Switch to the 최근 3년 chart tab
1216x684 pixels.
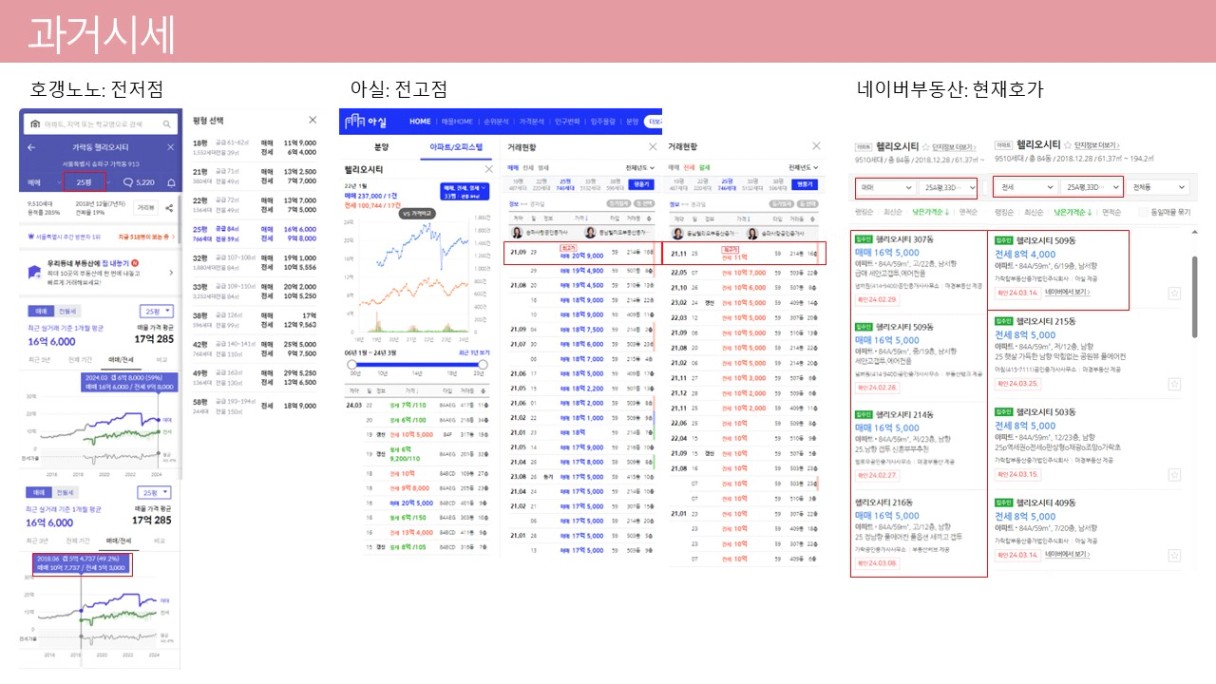point(39,358)
